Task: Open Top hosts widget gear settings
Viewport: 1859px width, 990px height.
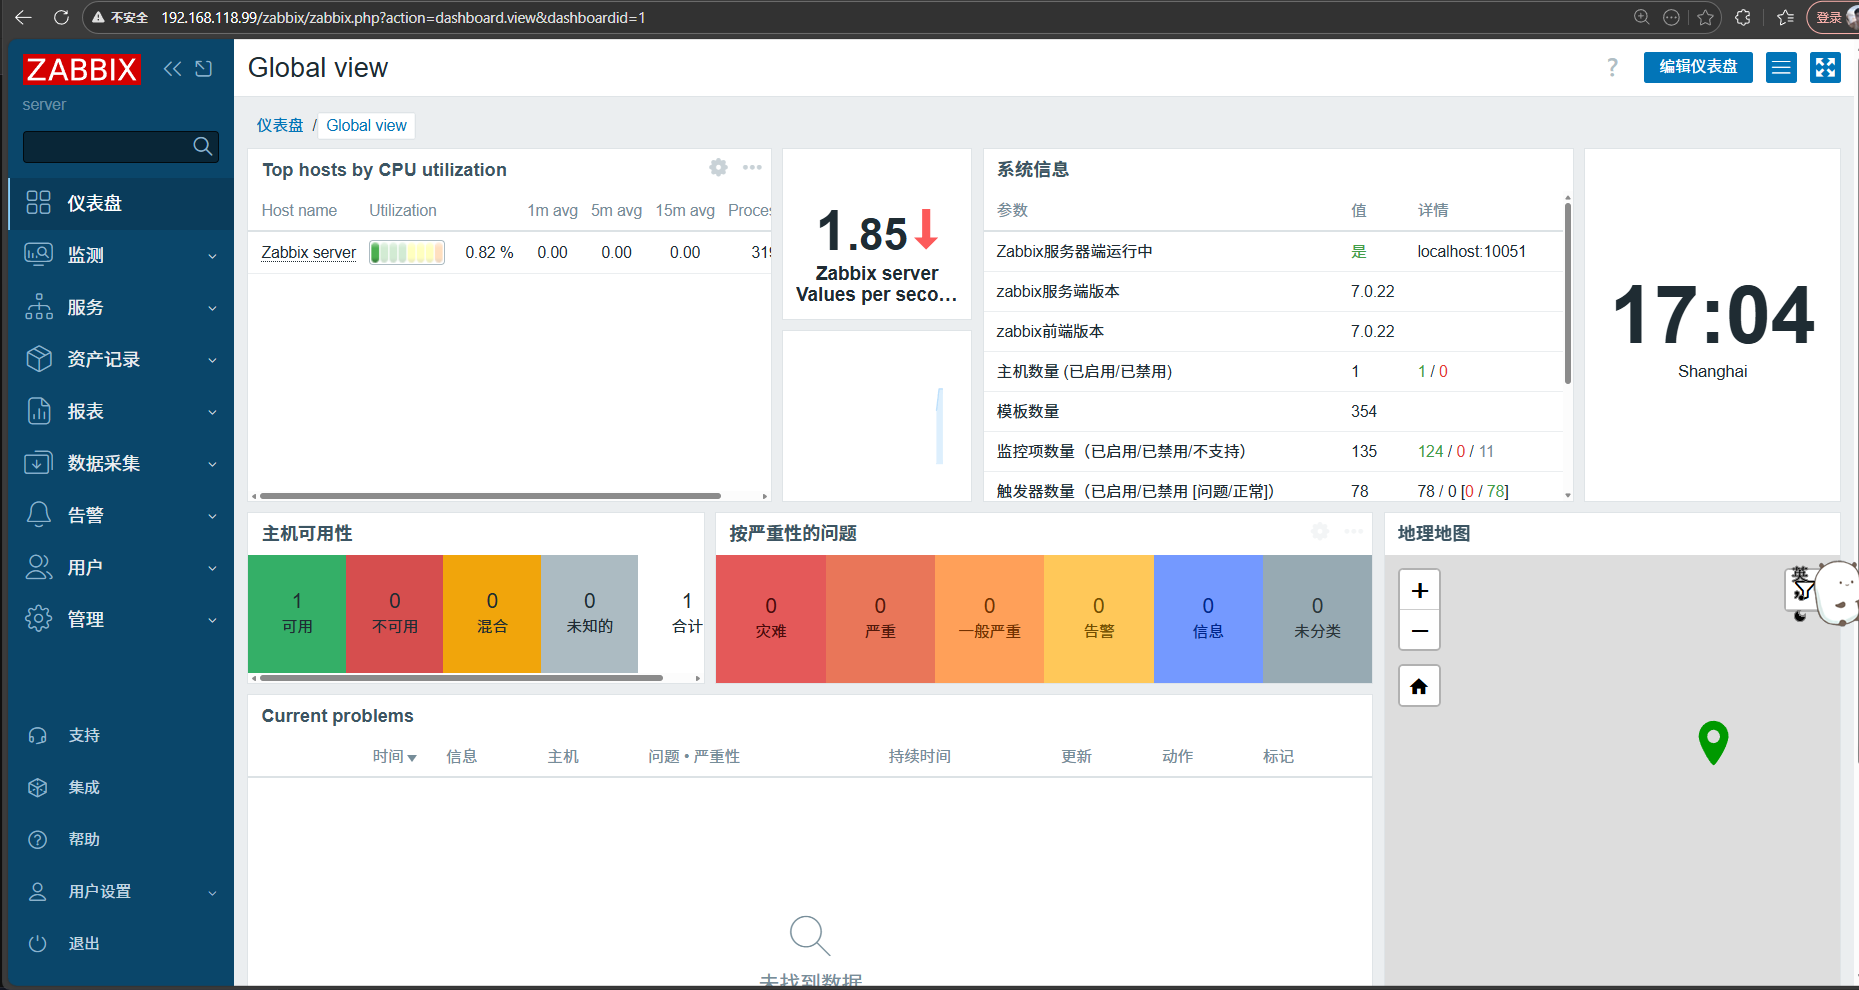Action: tap(718, 168)
